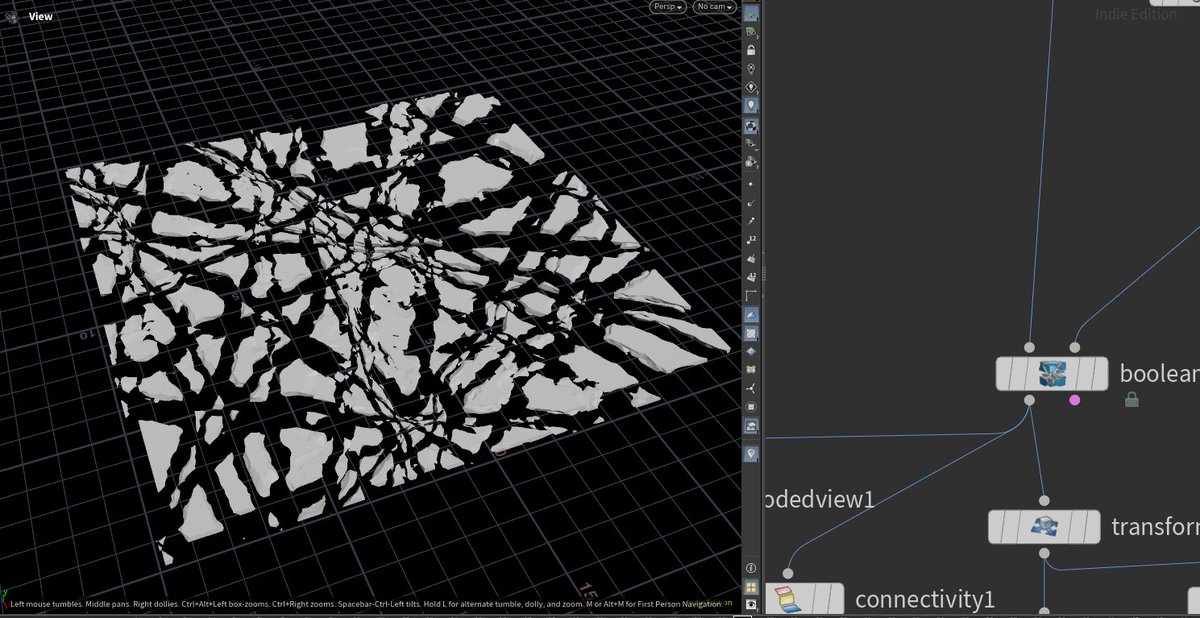Toggle display point trails icon

(x=751, y=220)
